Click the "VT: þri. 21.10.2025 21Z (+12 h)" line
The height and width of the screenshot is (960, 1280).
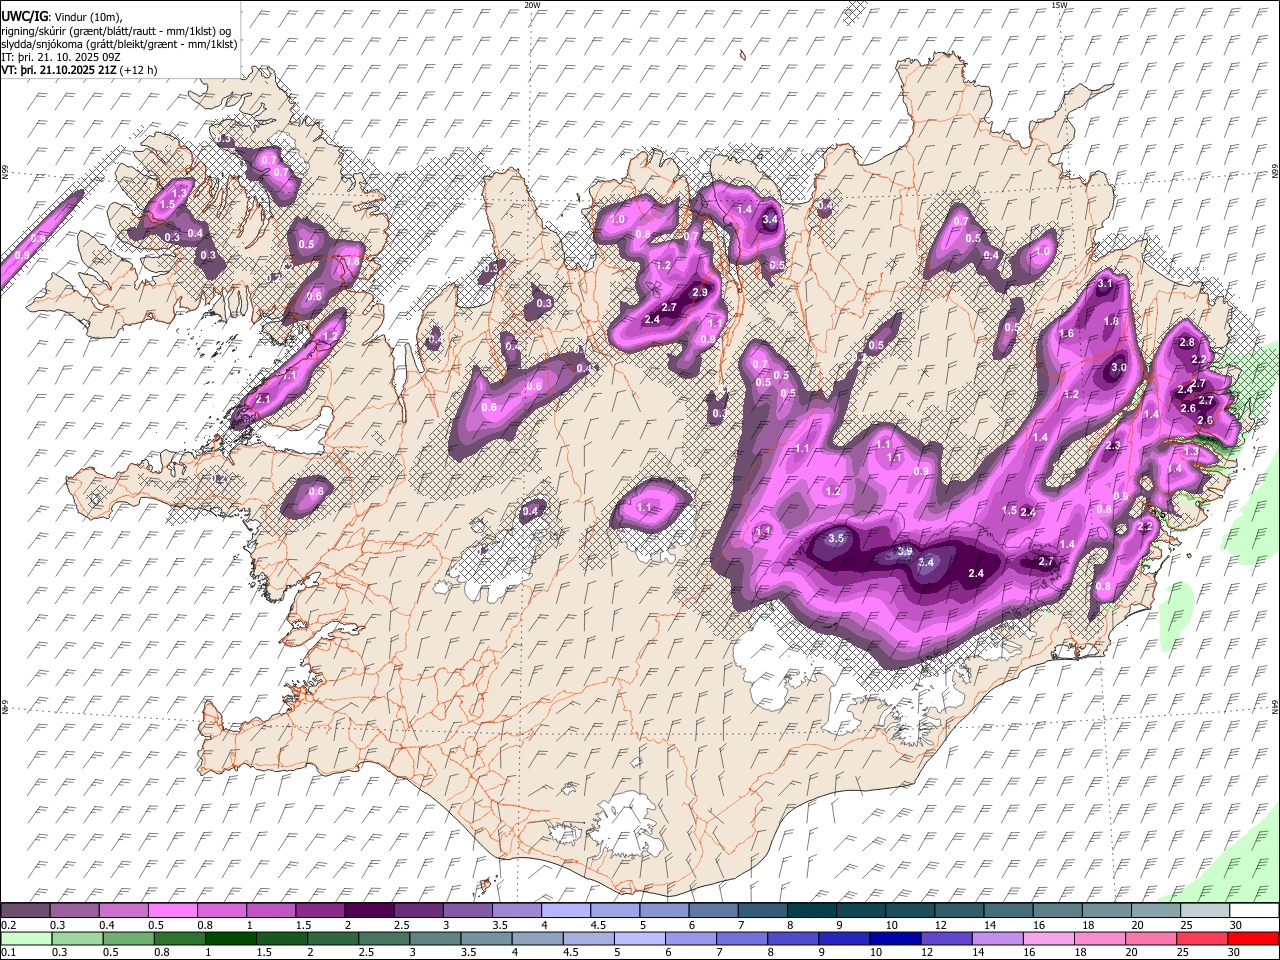tap(79, 70)
